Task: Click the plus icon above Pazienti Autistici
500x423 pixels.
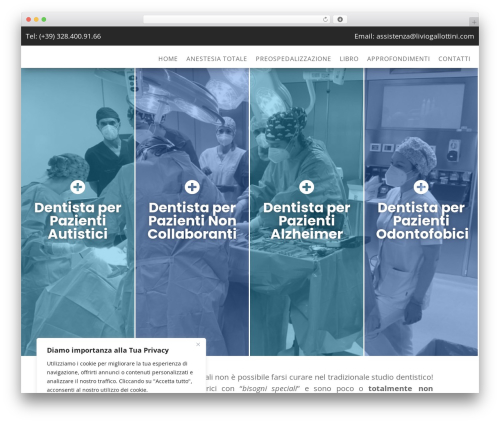Action: [78, 187]
